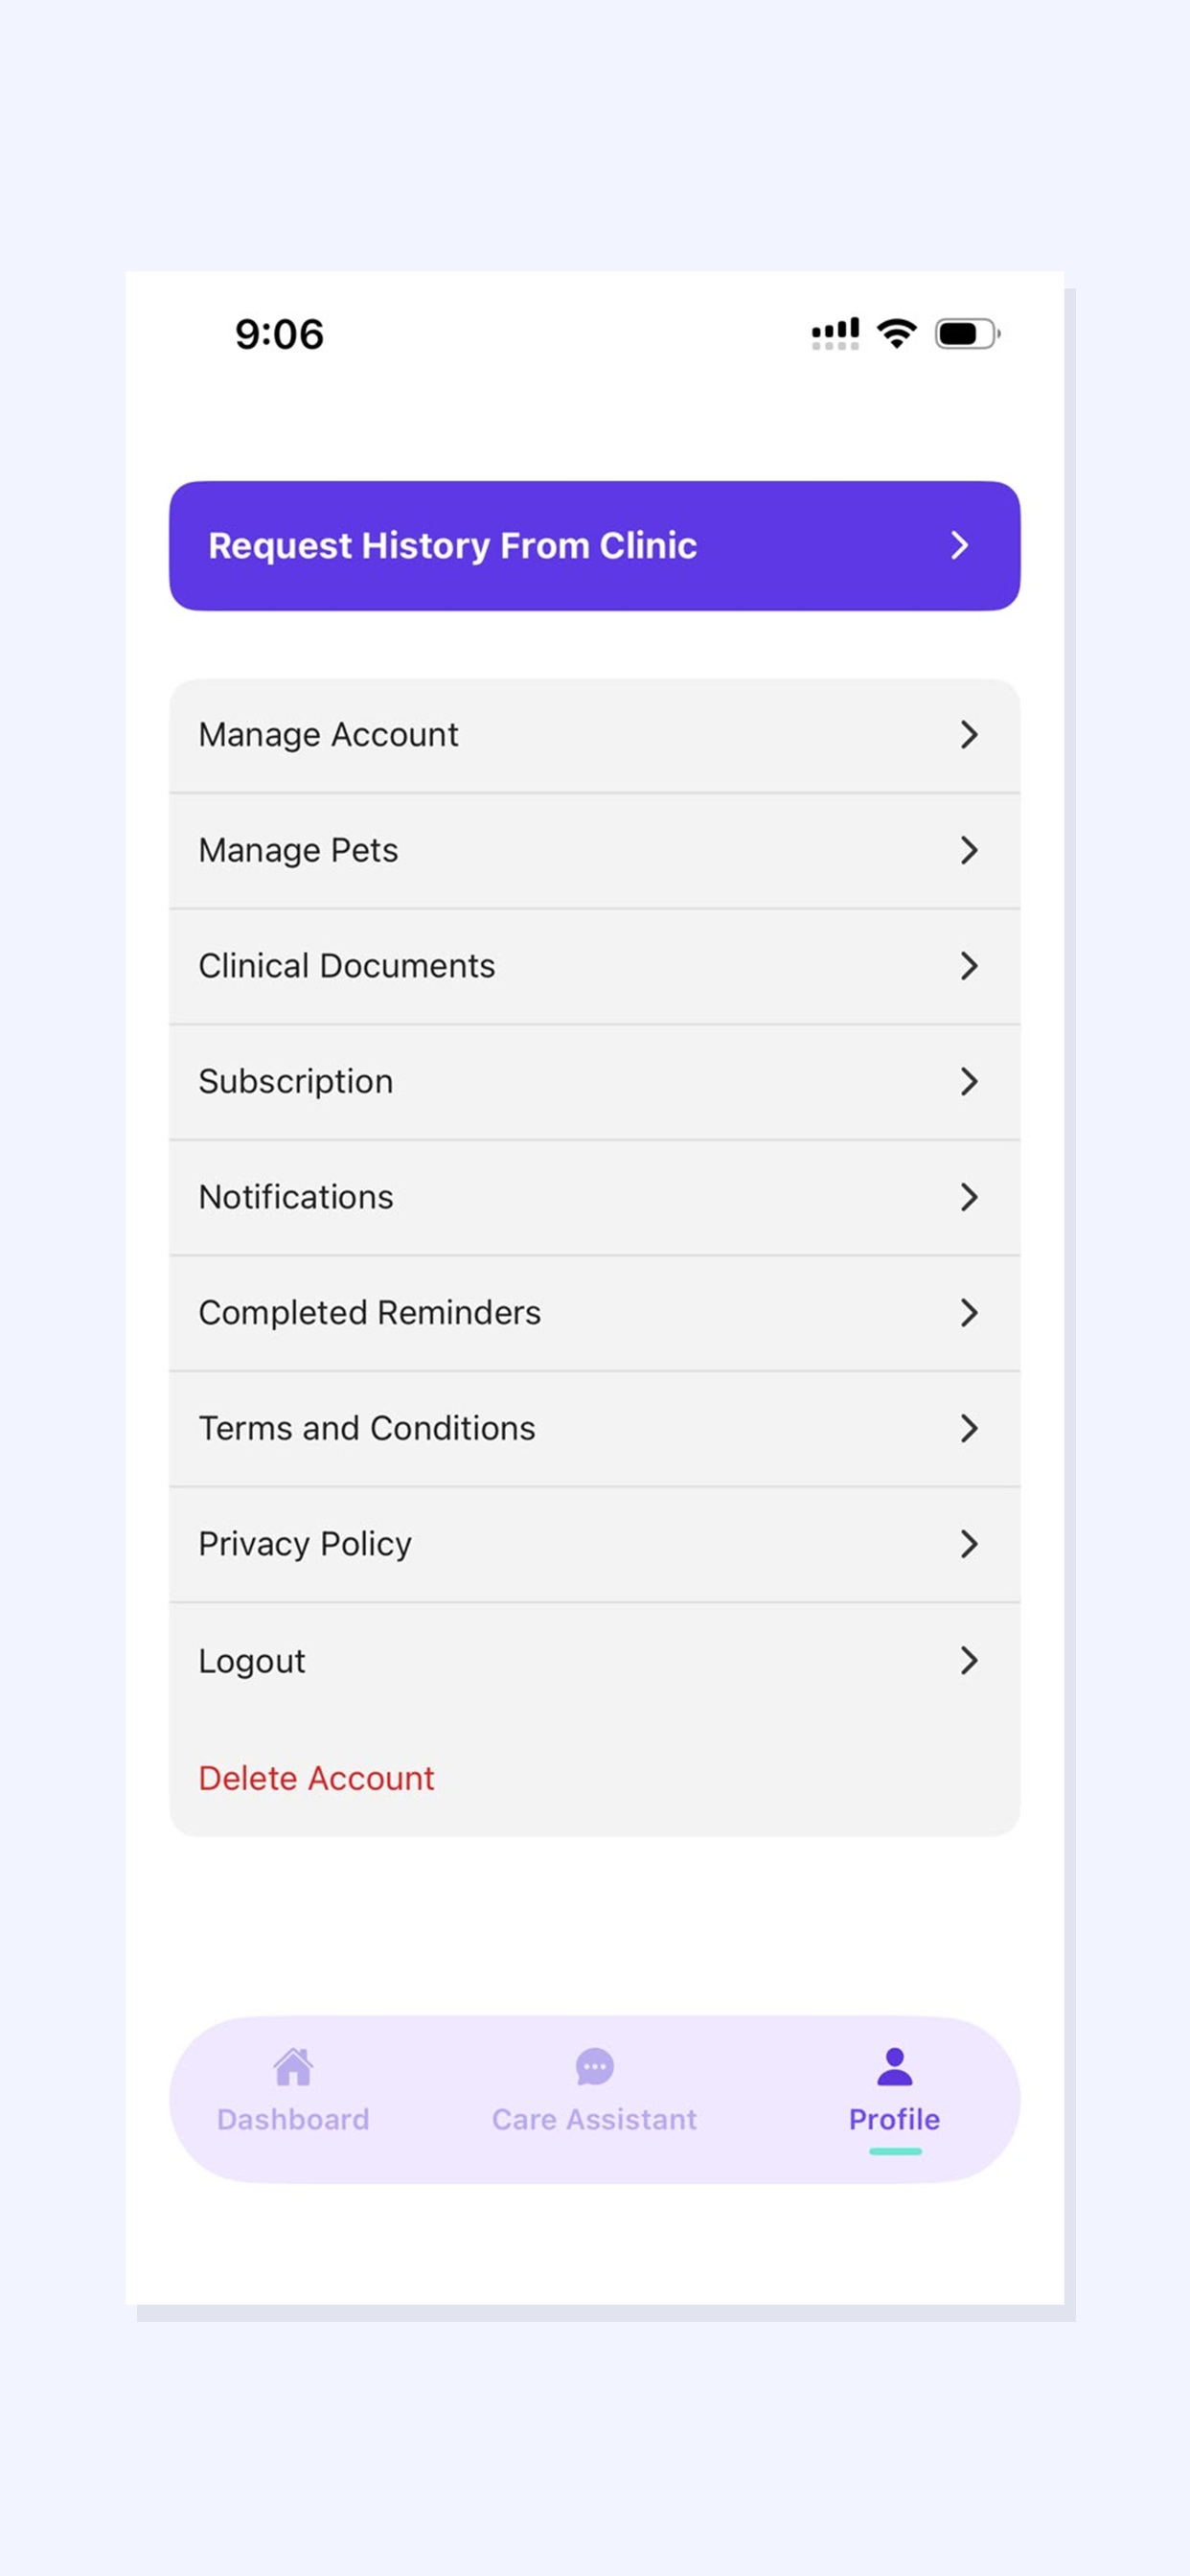Open the Subscription menu item
Screen dimensions: 1190x2576
(x=595, y=1082)
